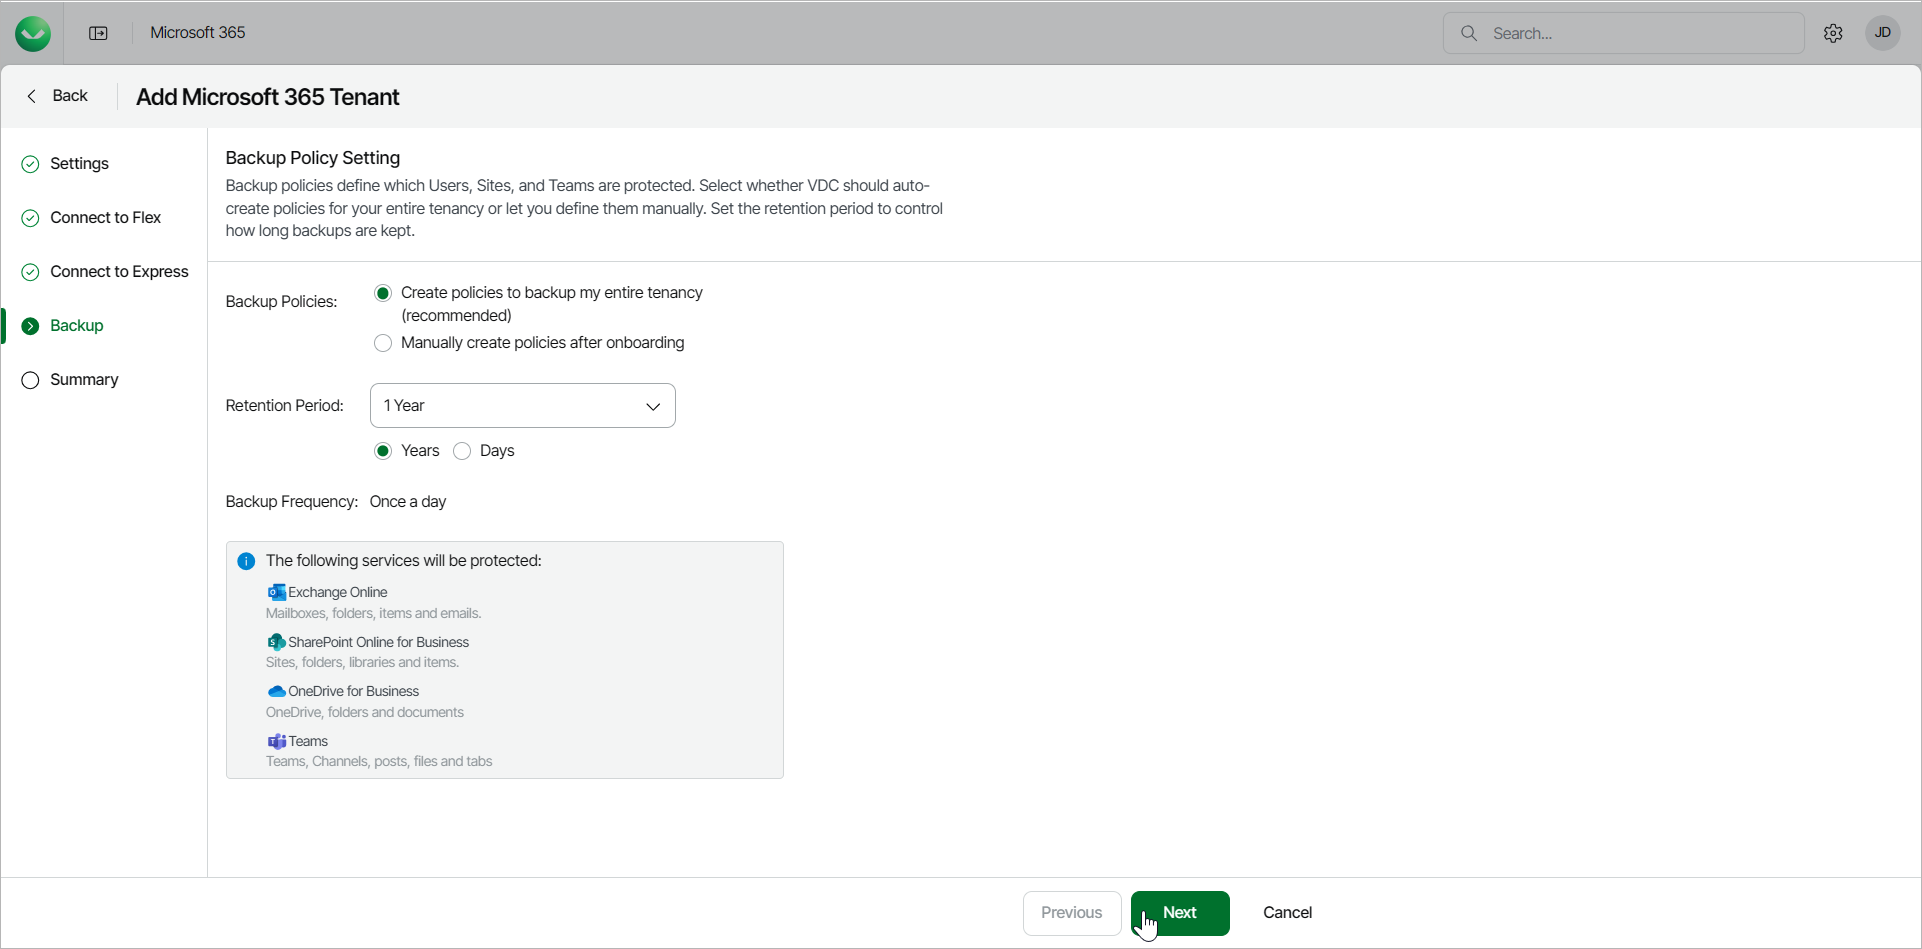Image resolution: width=1922 pixels, height=949 pixels.
Task: Click the Next button
Action: [x=1180, y=913]
